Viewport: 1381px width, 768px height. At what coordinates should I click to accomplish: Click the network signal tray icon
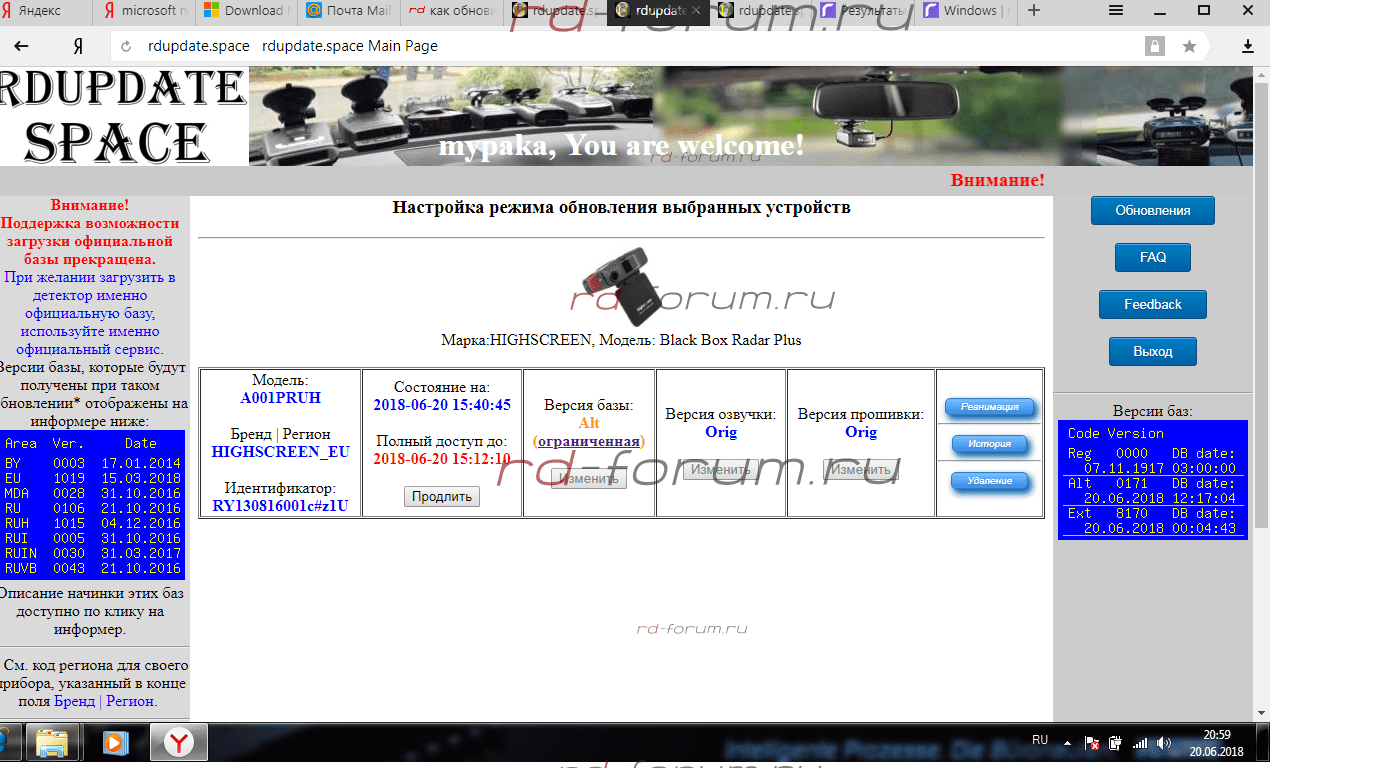click(x=1140, y=744)
